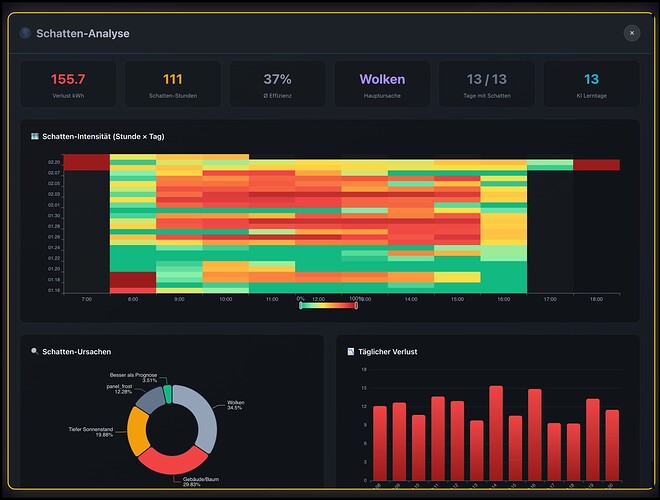Click the tallest bar in Täglicher Verlust chart

[x=496, y=433]
